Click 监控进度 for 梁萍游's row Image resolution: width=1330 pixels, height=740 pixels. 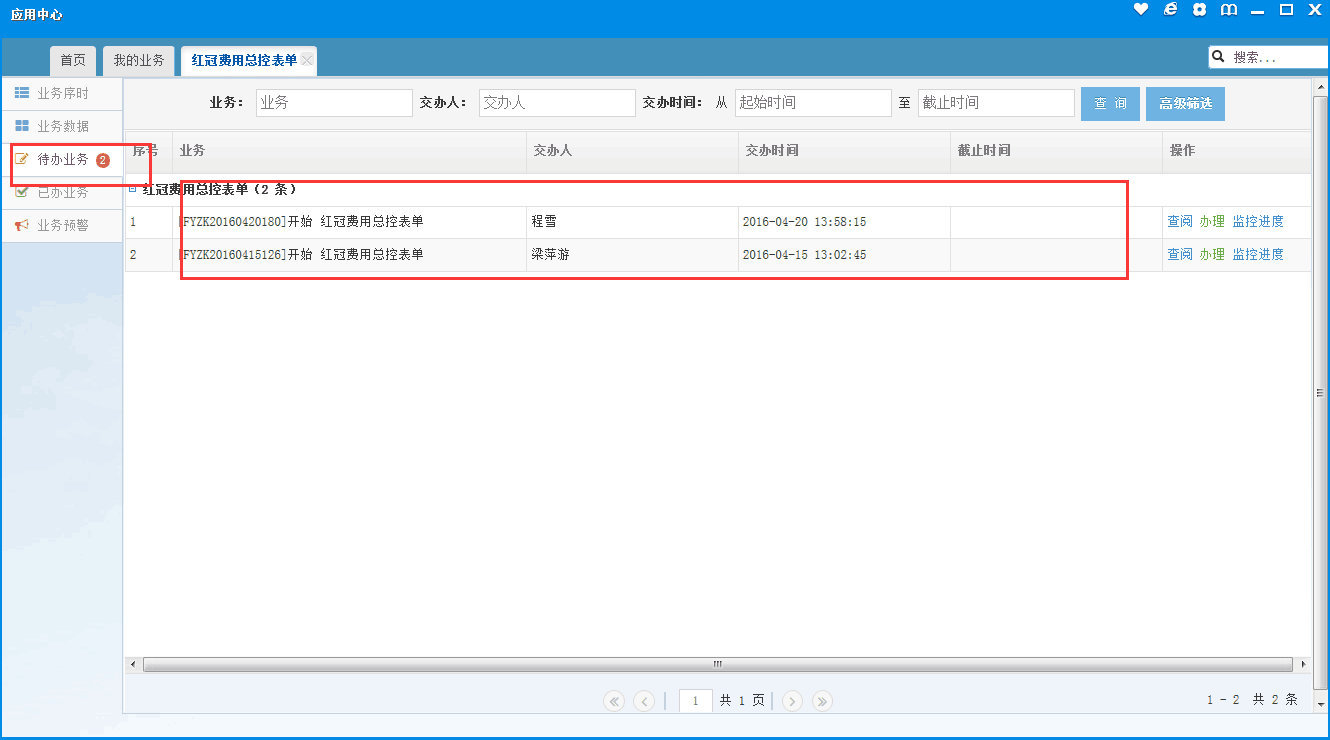(1258, 255)
